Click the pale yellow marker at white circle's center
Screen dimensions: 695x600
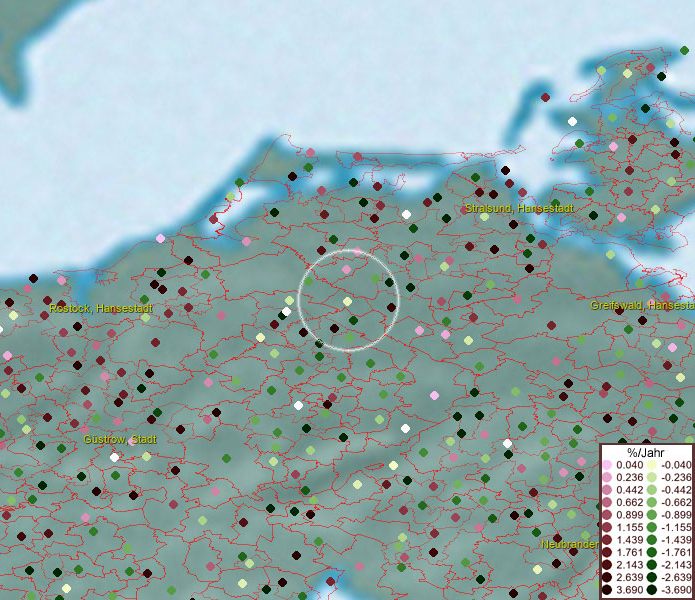[x=347, y=301]
